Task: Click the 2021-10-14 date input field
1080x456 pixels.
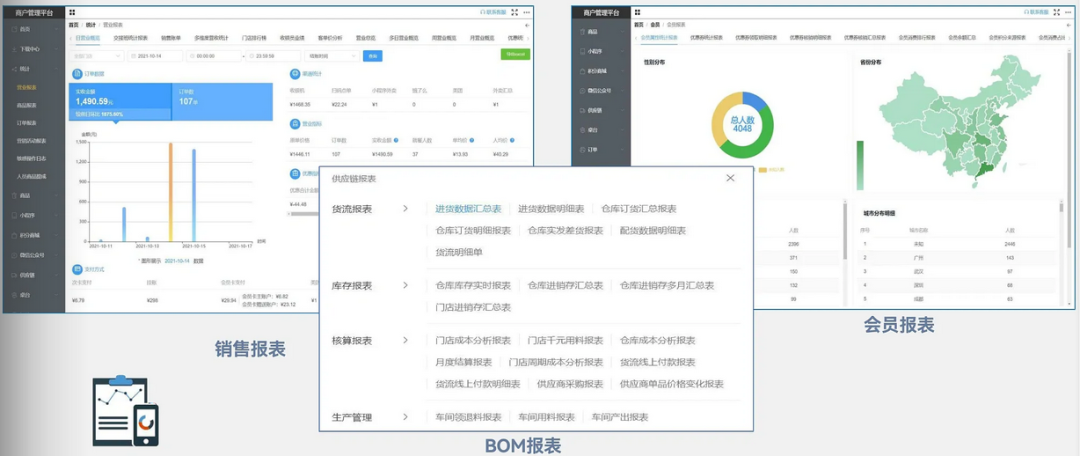Action: (x=155, y=56)
